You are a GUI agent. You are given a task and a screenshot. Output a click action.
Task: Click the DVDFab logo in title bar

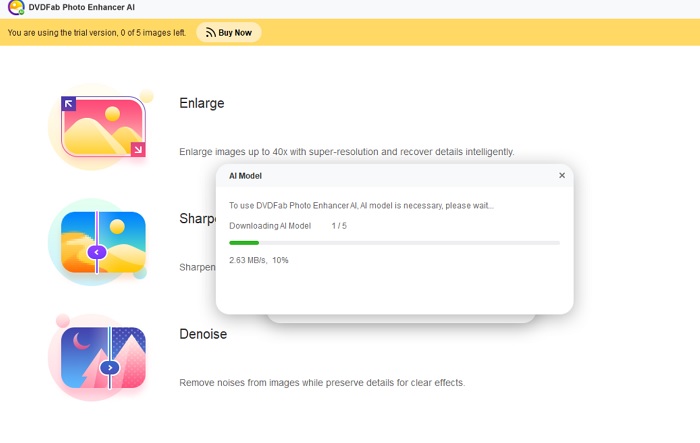click(x=16, y=7)
